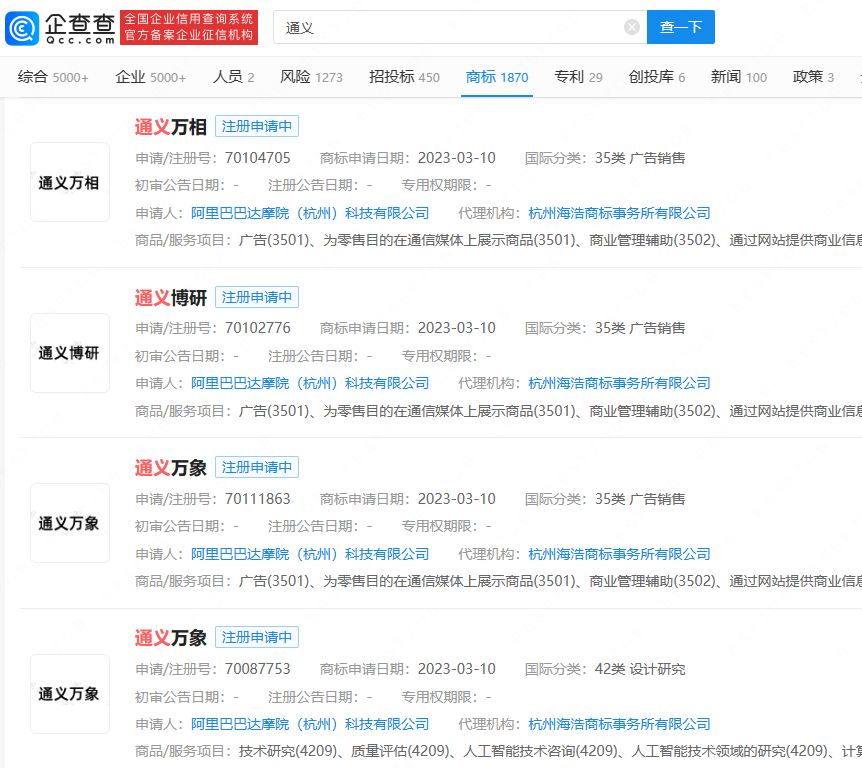Click 42类 设计研究 classification text
862x768 pixels.
(640, 669)
